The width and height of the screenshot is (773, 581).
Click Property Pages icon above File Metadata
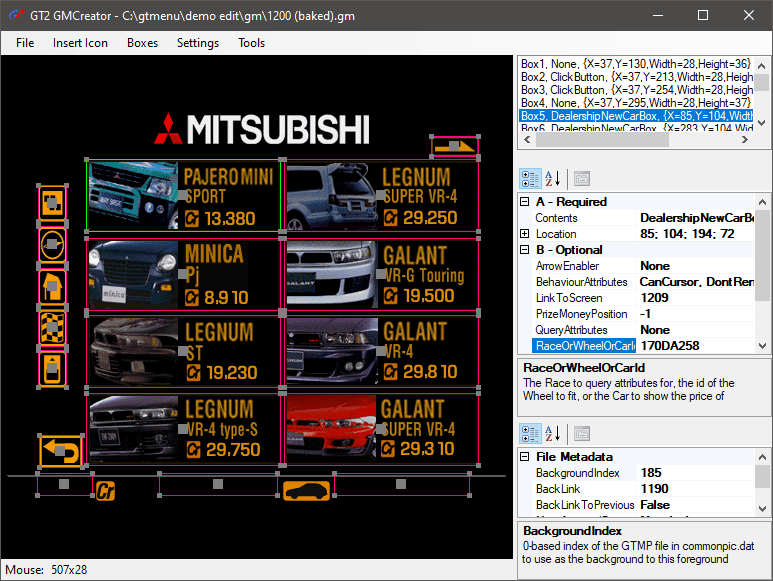click(582, 434)
